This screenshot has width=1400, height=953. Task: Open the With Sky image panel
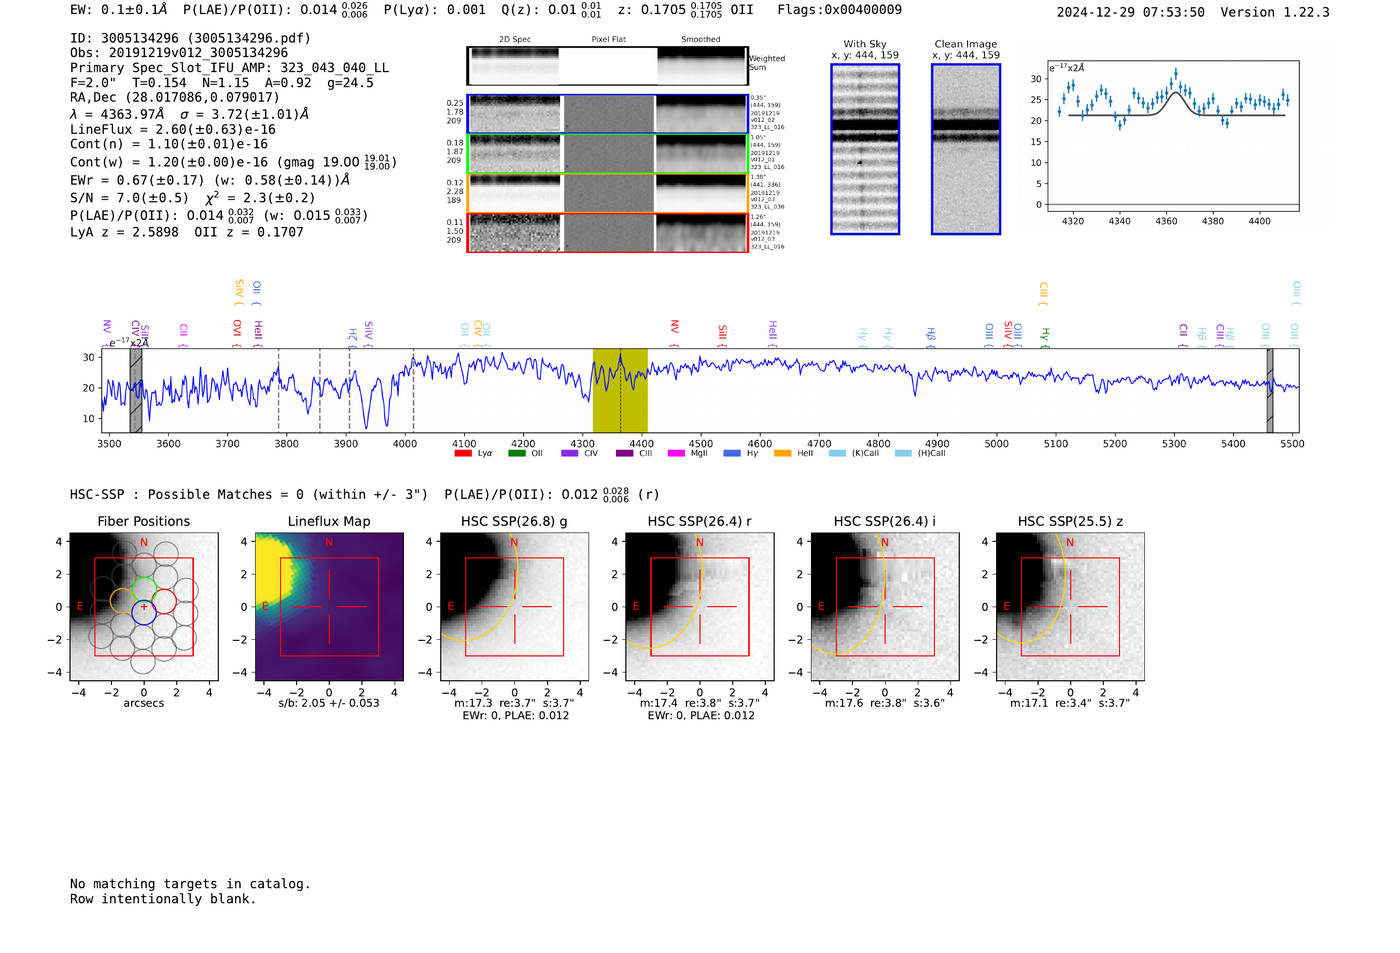(x=865, y=149)
